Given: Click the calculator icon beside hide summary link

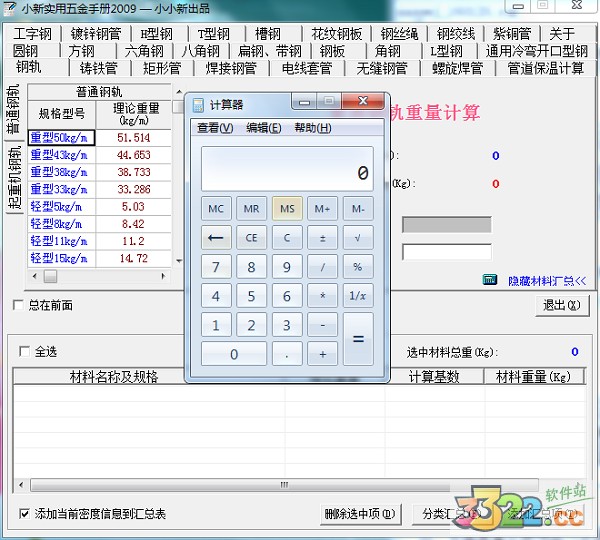Looking at the screenshot, I should (x=489, y=280).
